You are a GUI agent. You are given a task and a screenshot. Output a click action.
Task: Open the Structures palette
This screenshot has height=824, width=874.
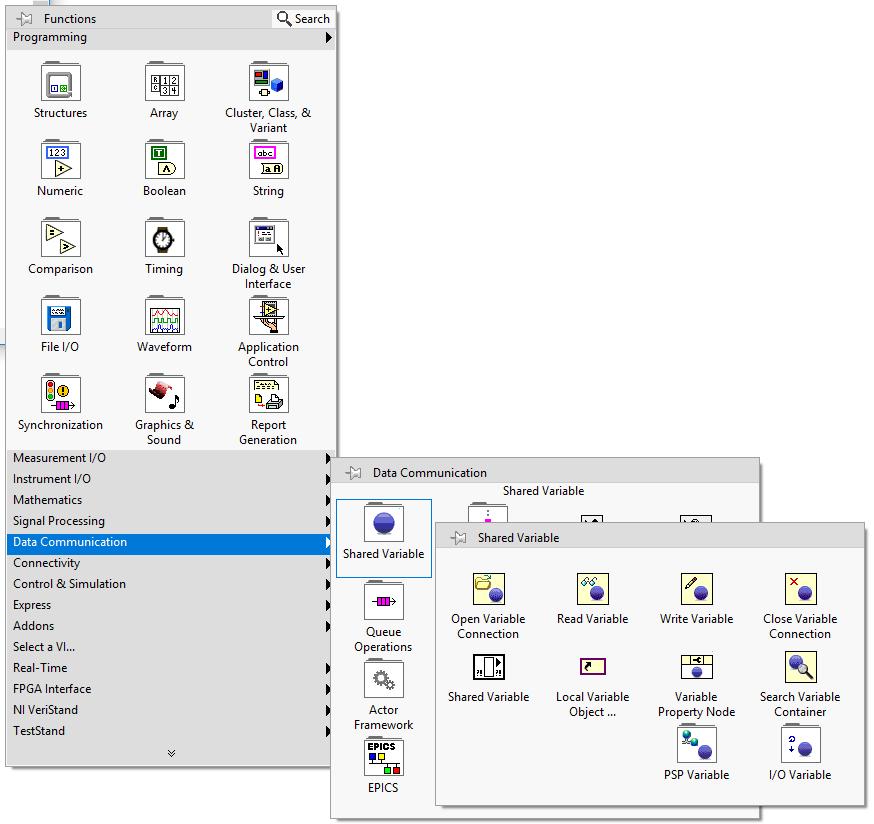point(60,83)
